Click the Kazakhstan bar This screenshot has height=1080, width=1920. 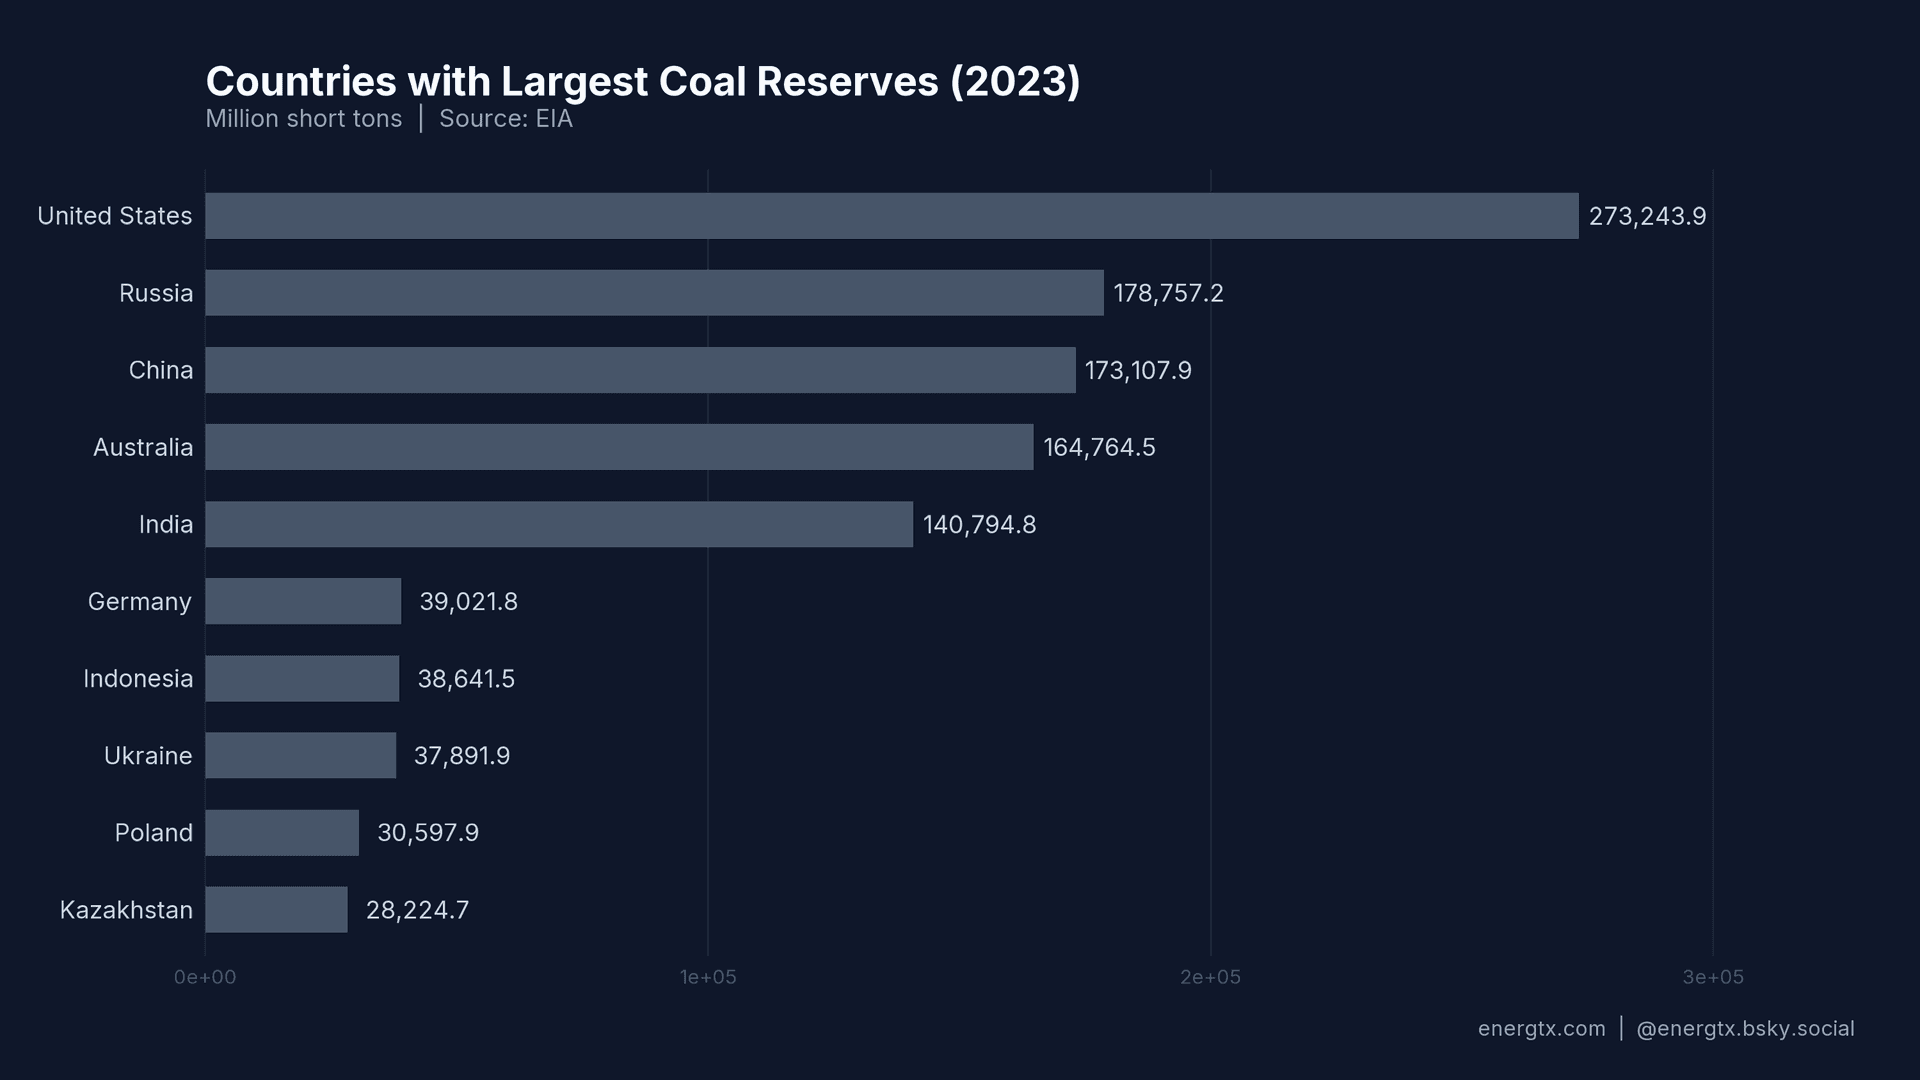(275, 910)
